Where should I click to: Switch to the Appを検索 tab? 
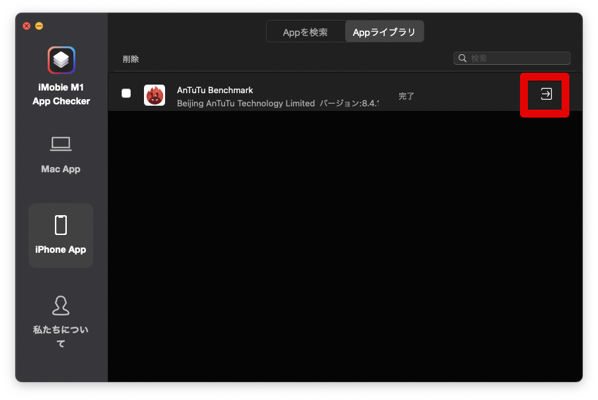305,32
